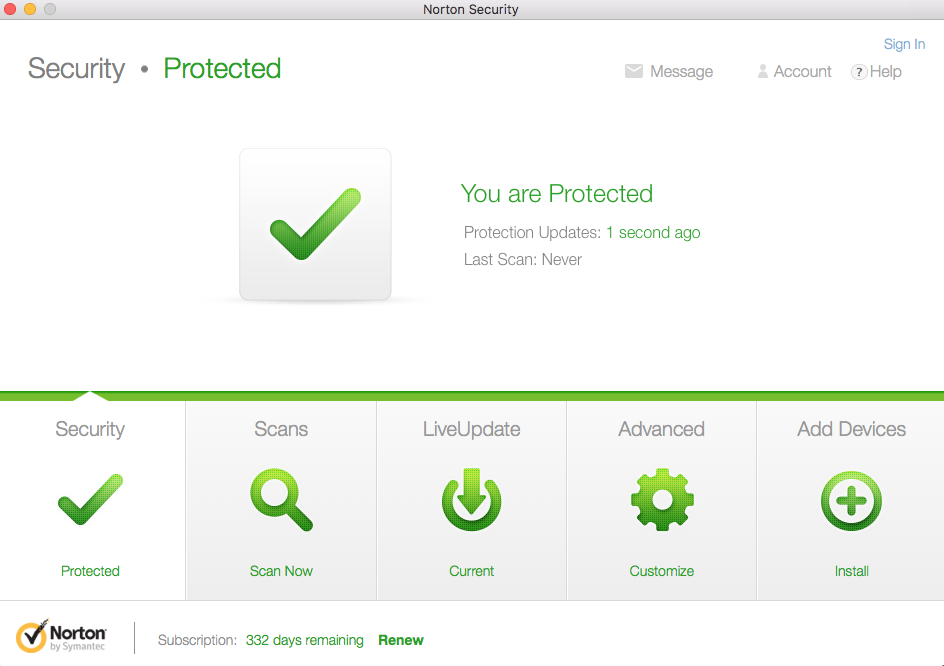Click the Advanced gear icon
The image size is (944, 666).
click(661, 500)
